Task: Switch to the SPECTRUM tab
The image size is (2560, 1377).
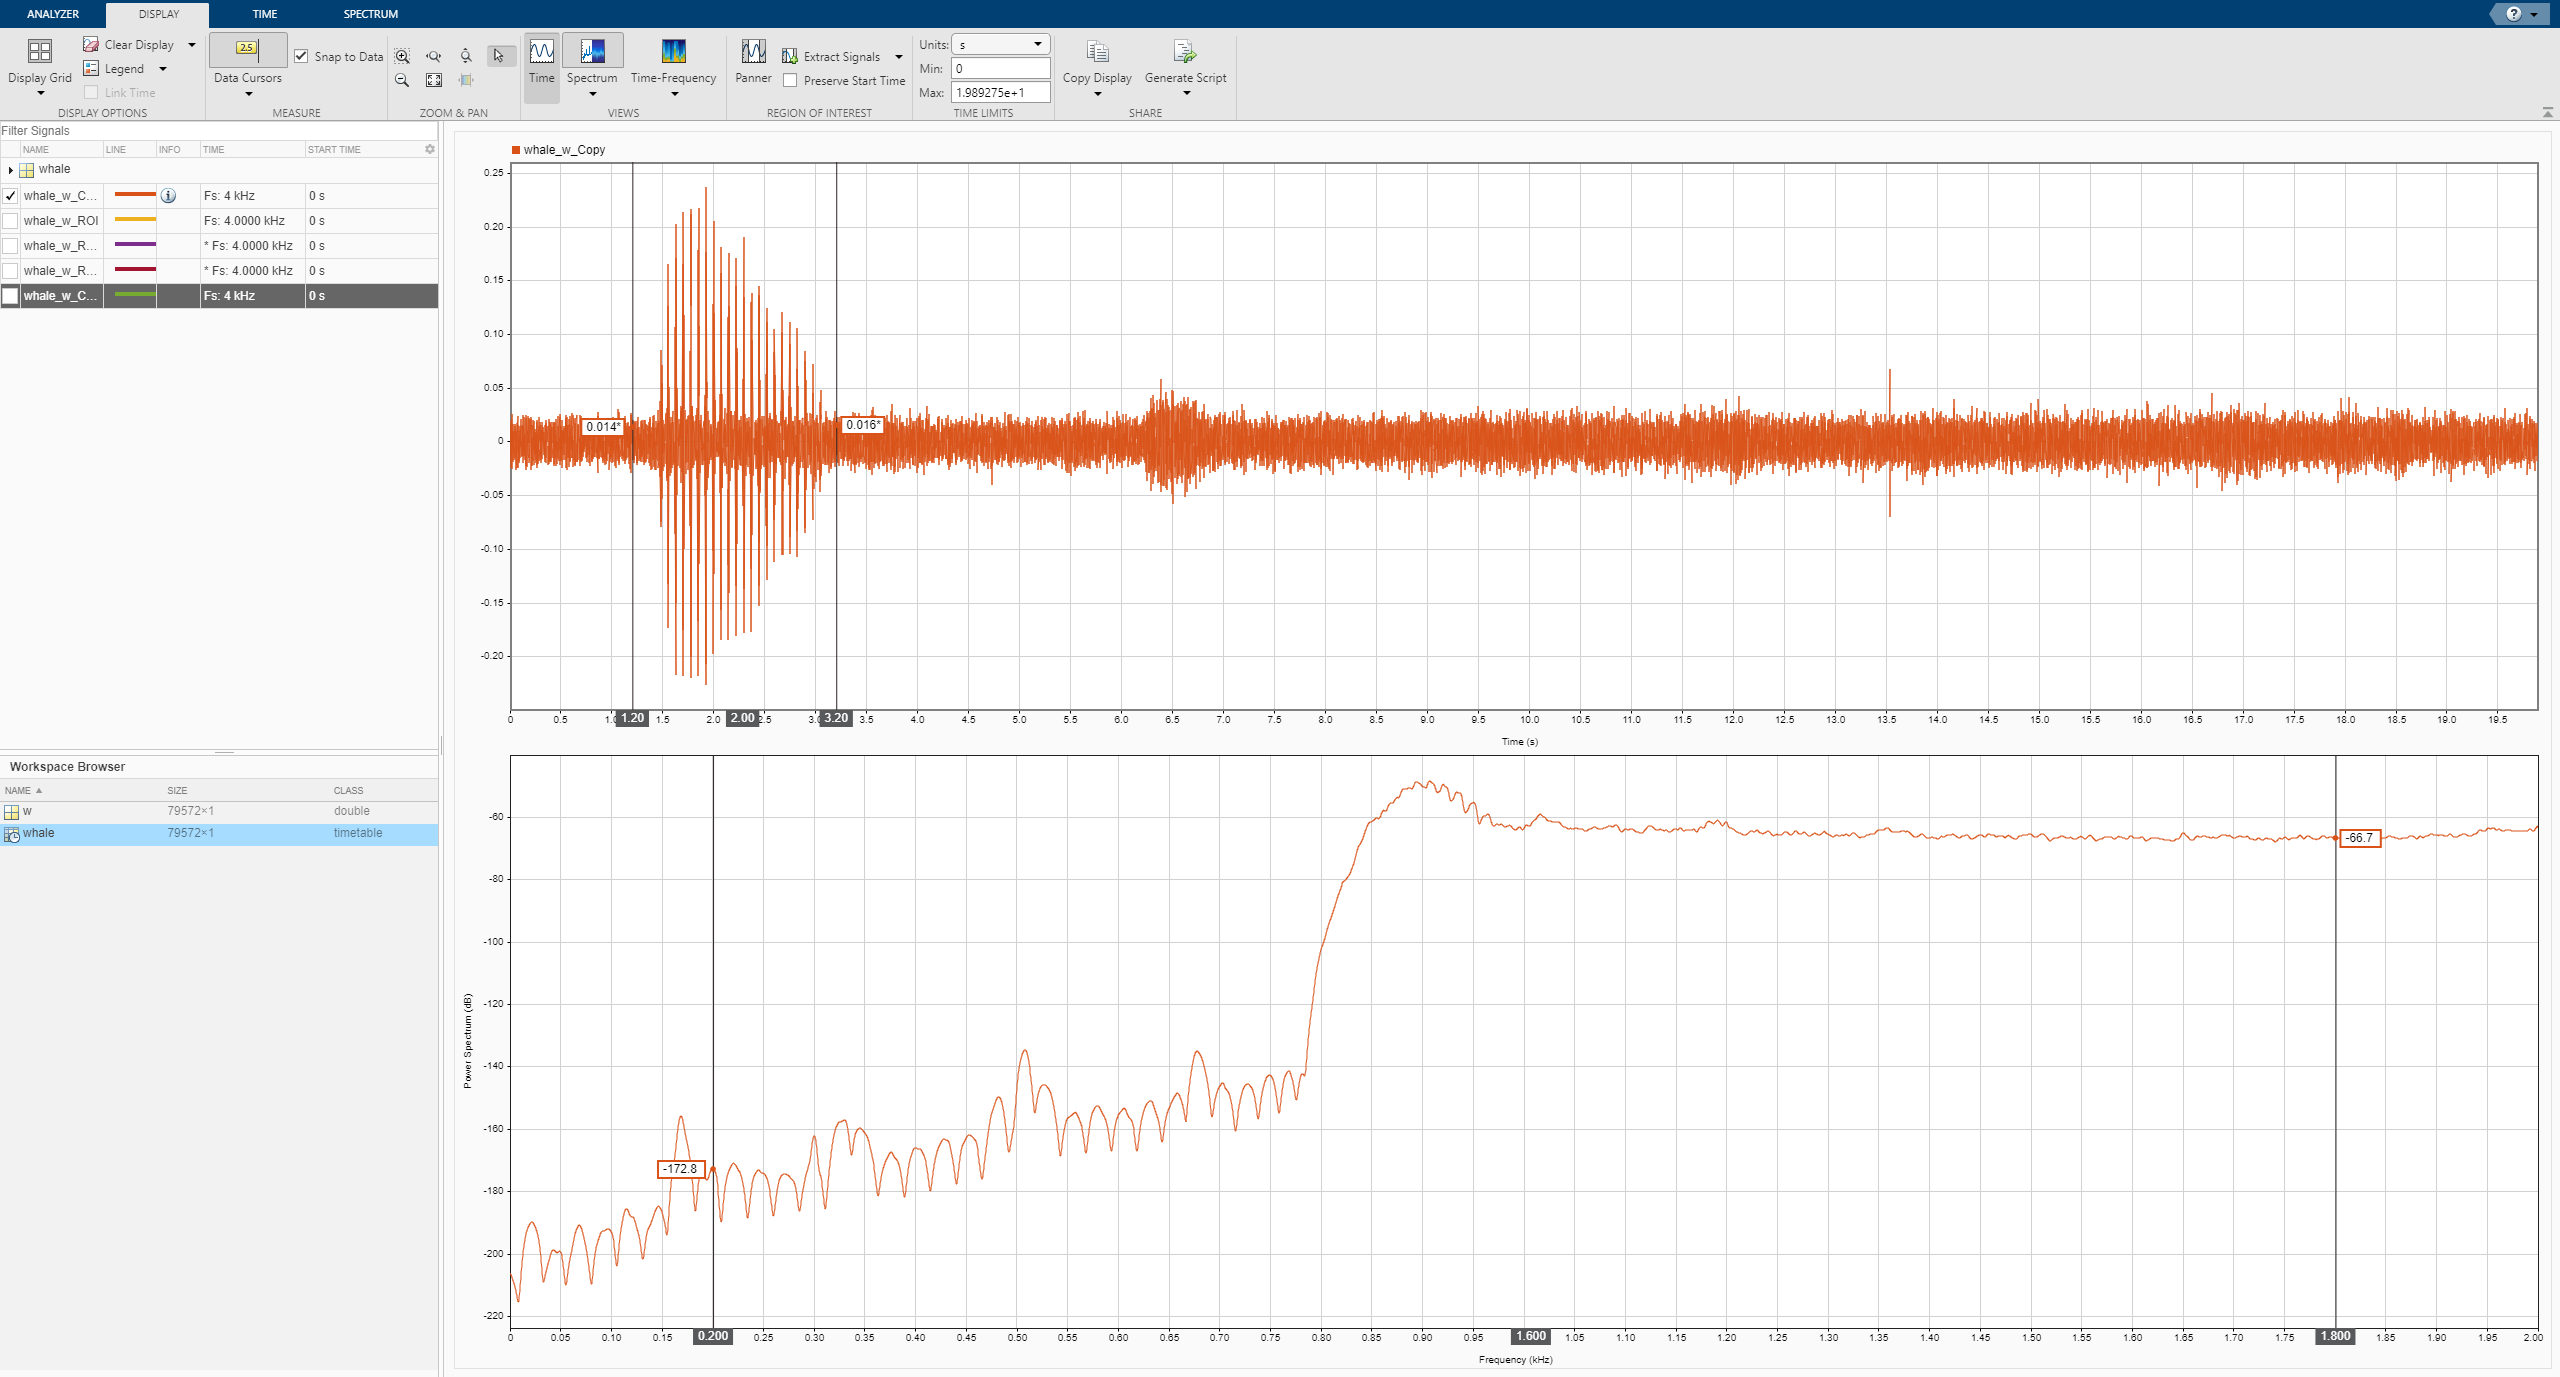Action: pyautogui.click(x=370, y=14)
